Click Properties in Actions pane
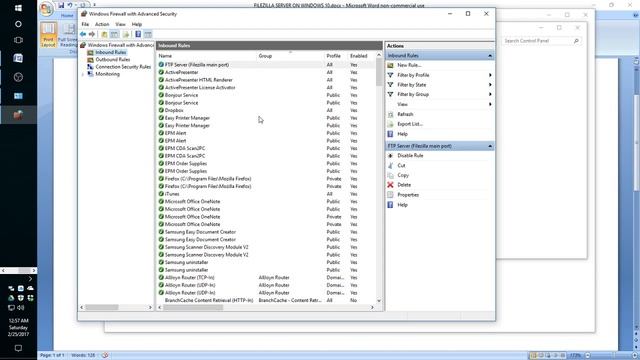The image size is (640, 360). point(408,195)
